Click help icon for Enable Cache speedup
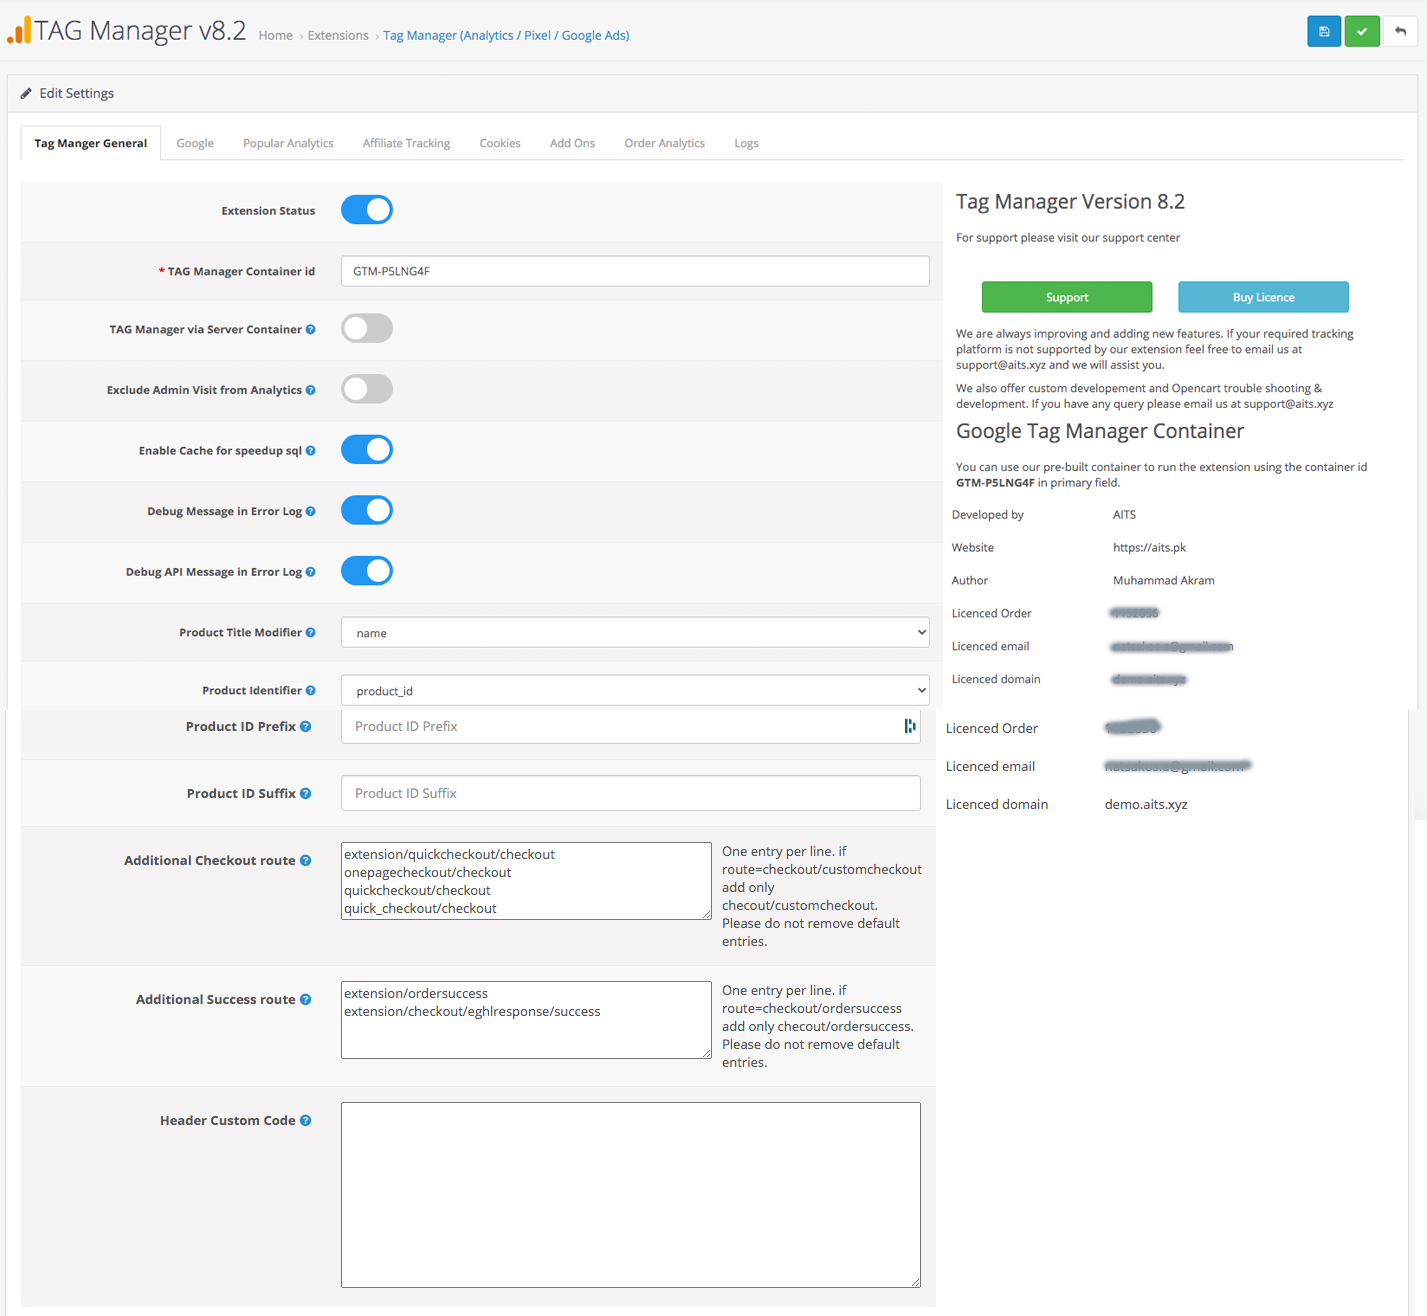The image size is (1427, 1316). tap(311, 451)
